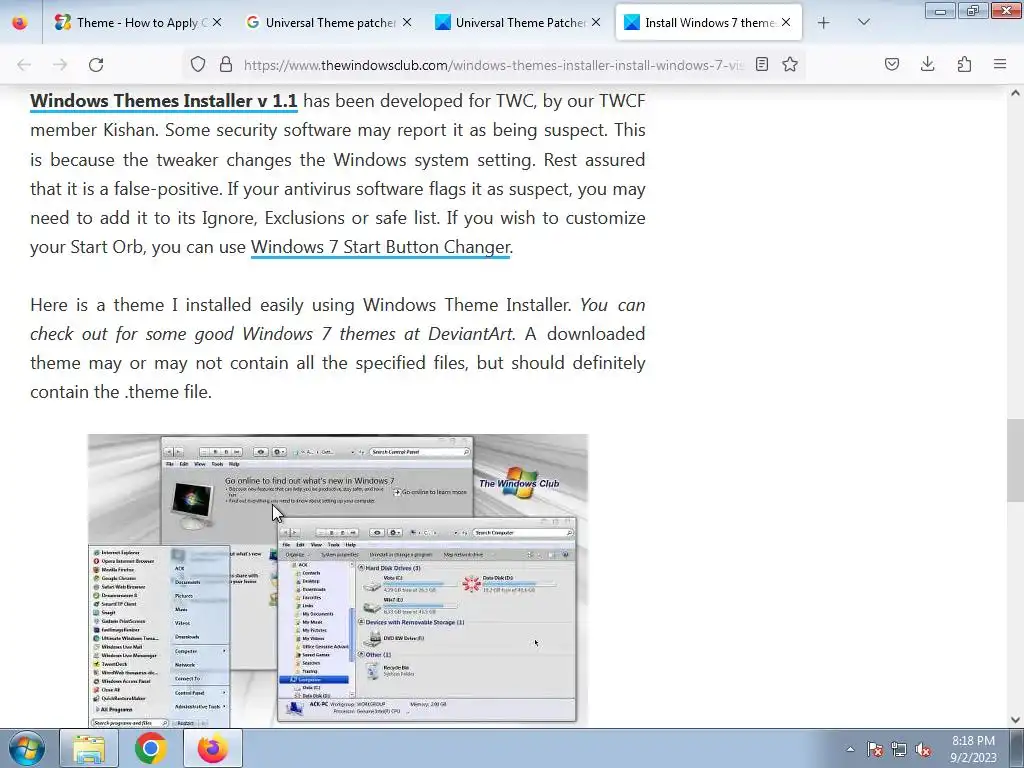Viewport: 1024px width, 768px height.
Task: Open the Downloads panel icon
Action: pos(927,64)
